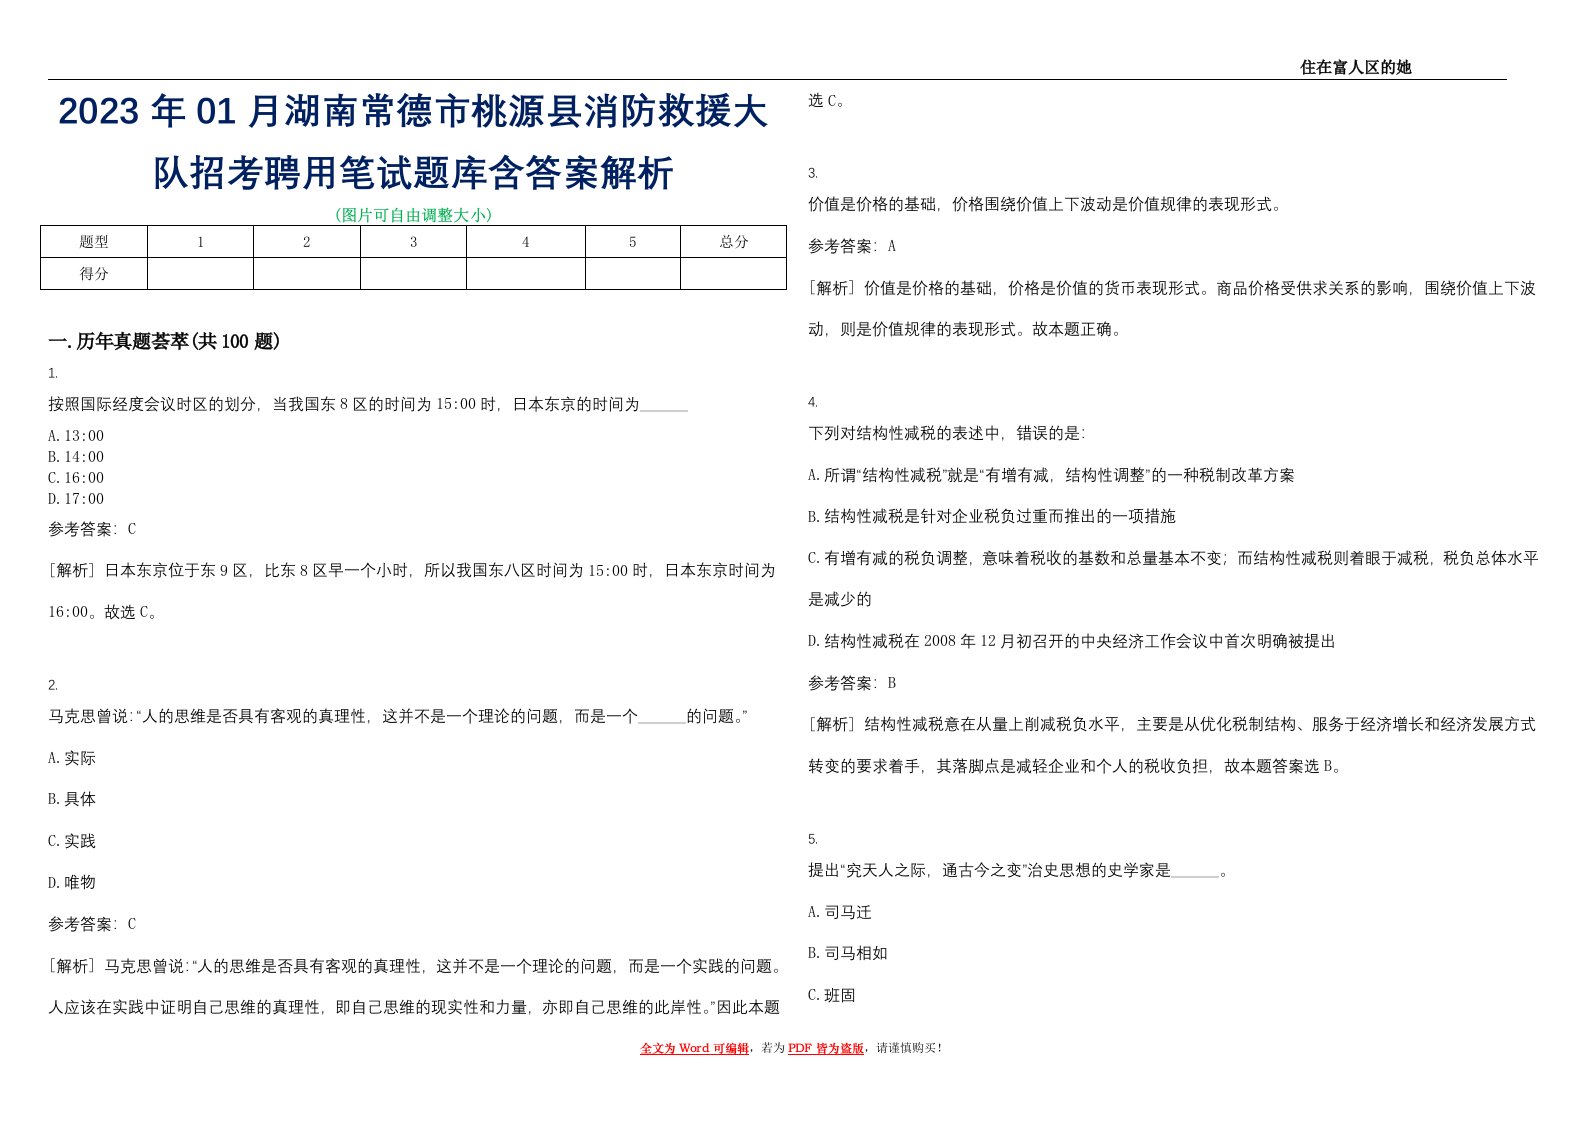This screenshot has width=1587, height=1122.
Task: Click the document title '2023 年 01 月湖南常德市桃源县'
Action: 413,111
